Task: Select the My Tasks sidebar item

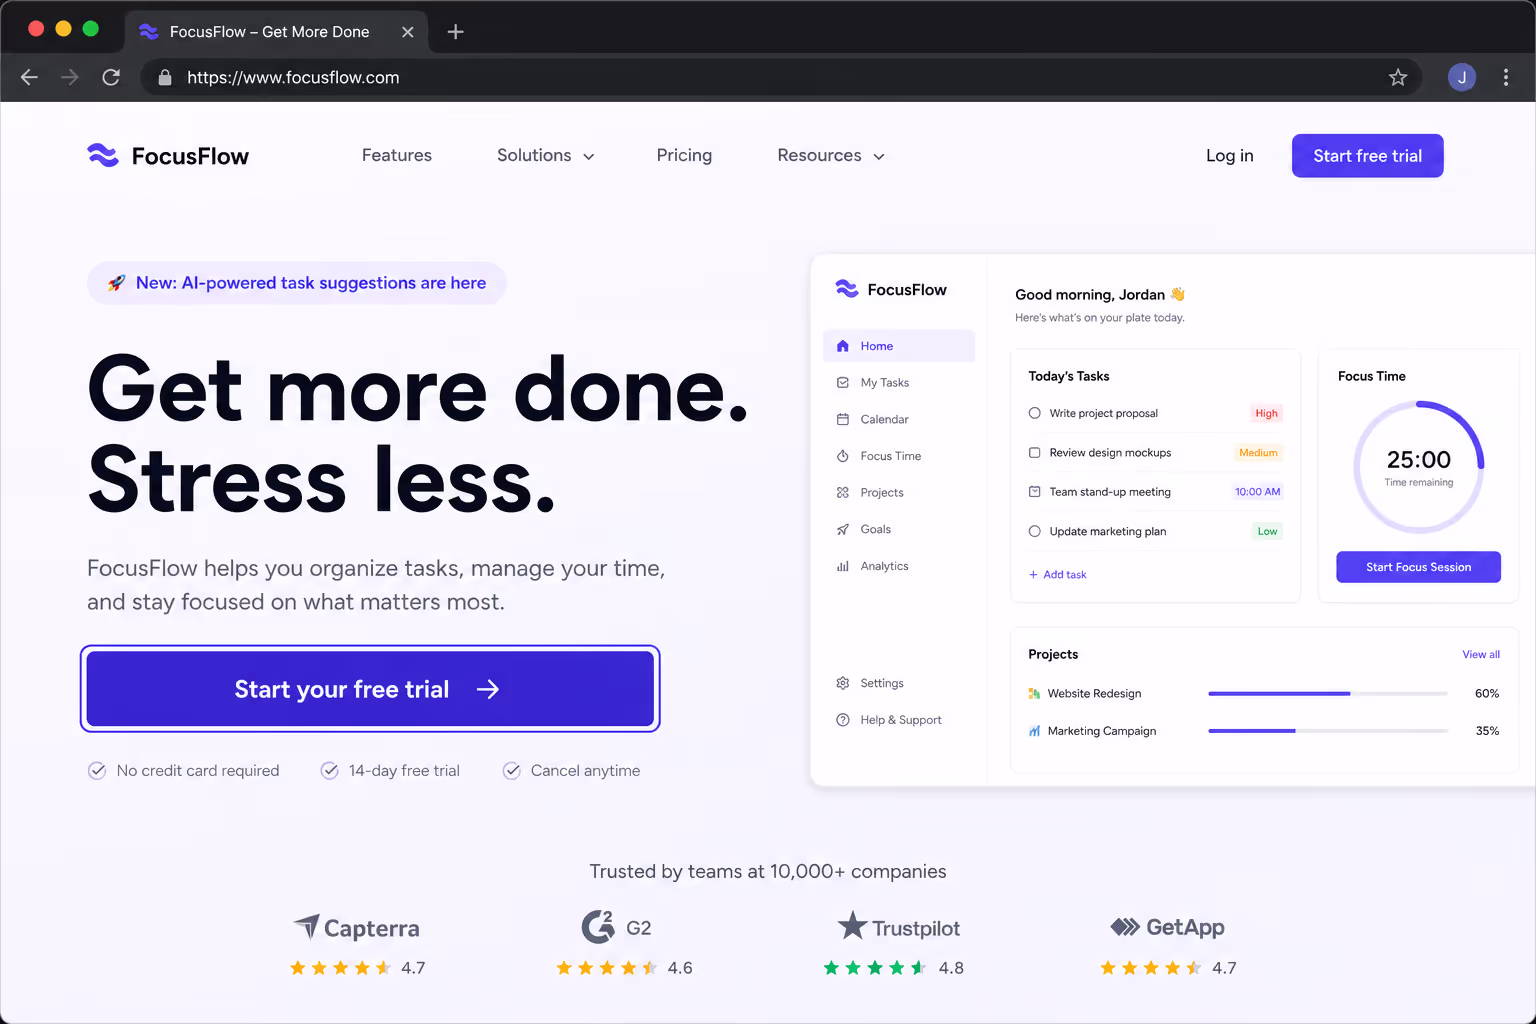Action: coord(898,382)
